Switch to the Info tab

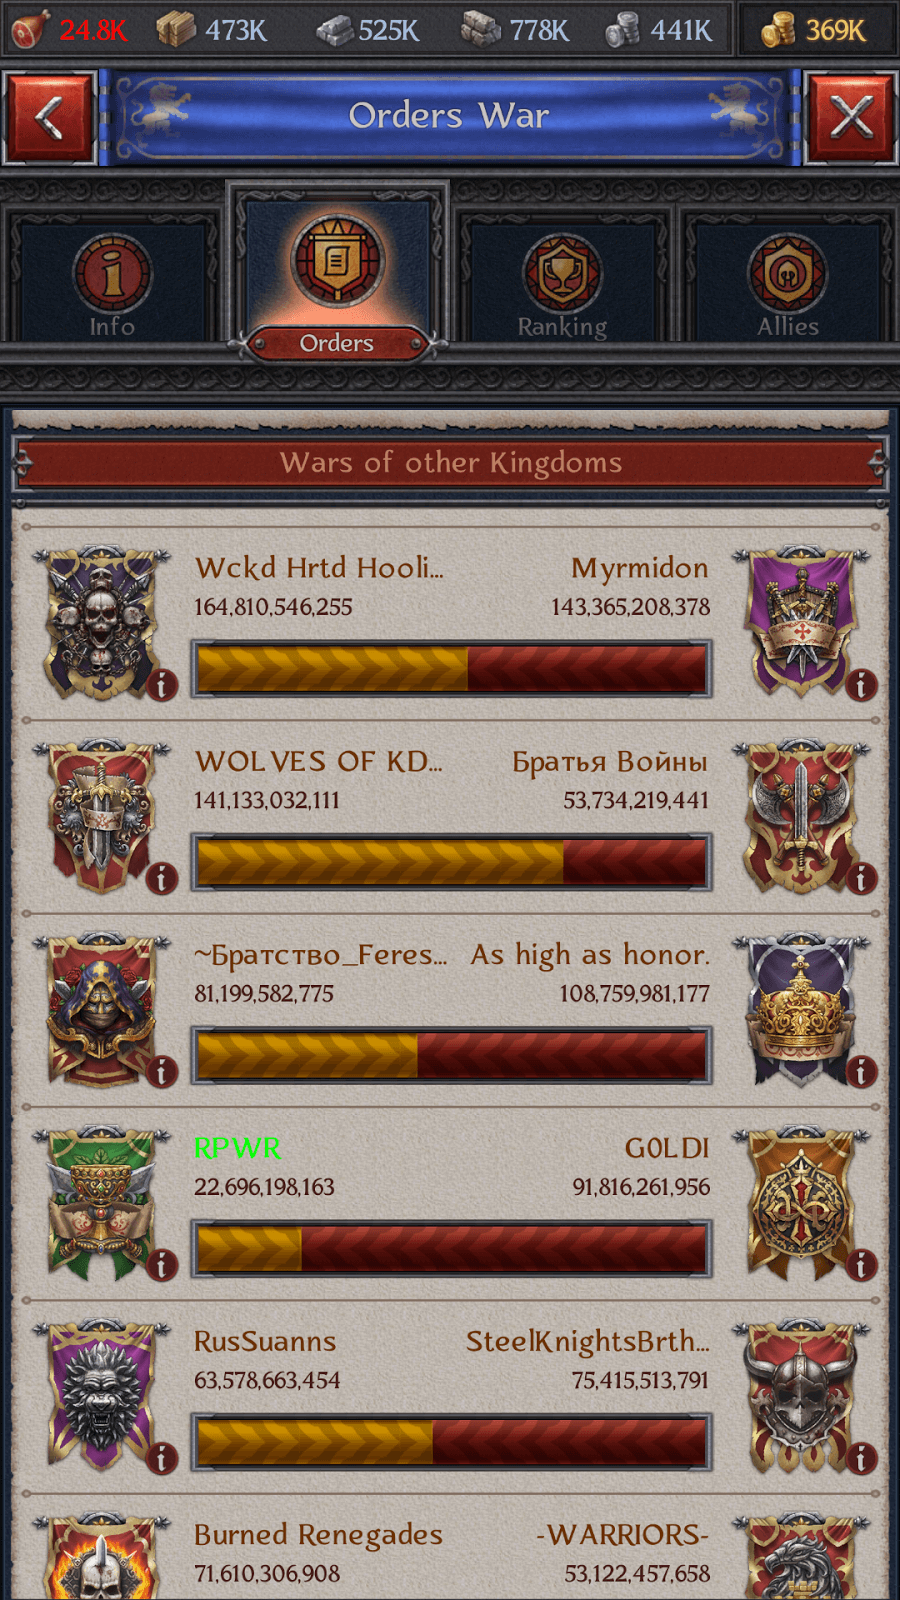click(112, 278)
